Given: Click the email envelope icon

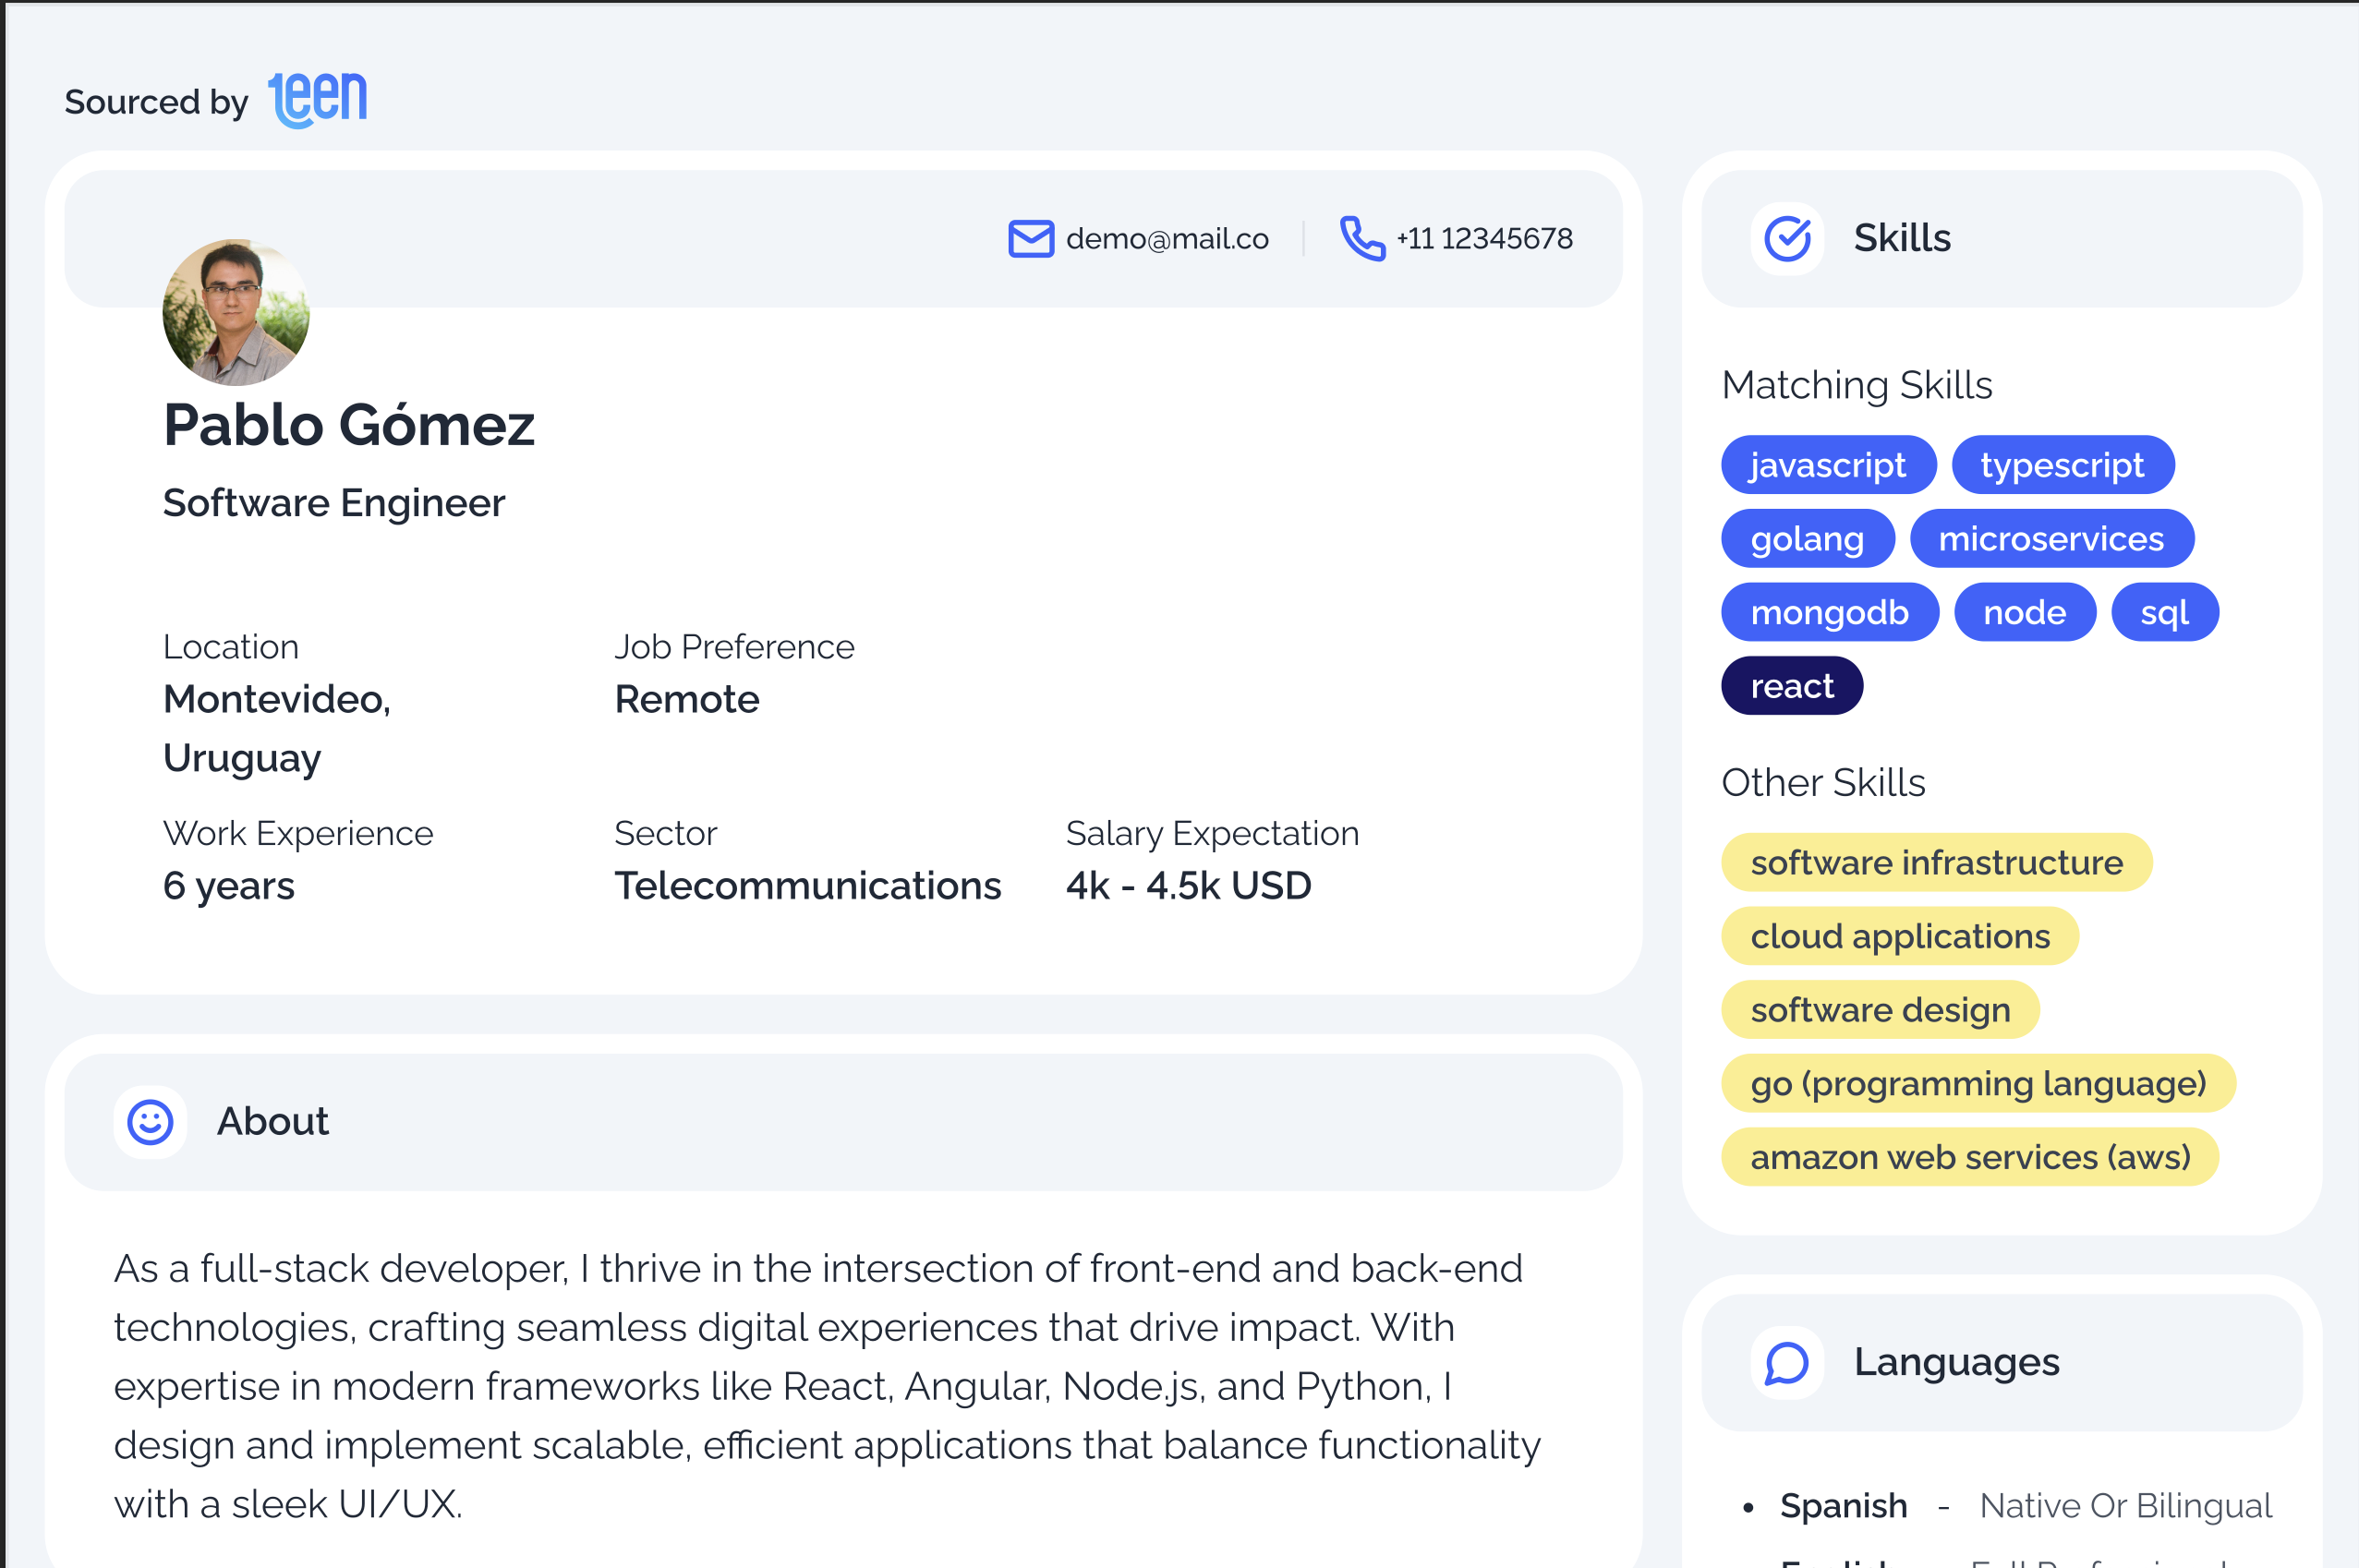Looking at the screenshot, I should [x=1030, y=239].
